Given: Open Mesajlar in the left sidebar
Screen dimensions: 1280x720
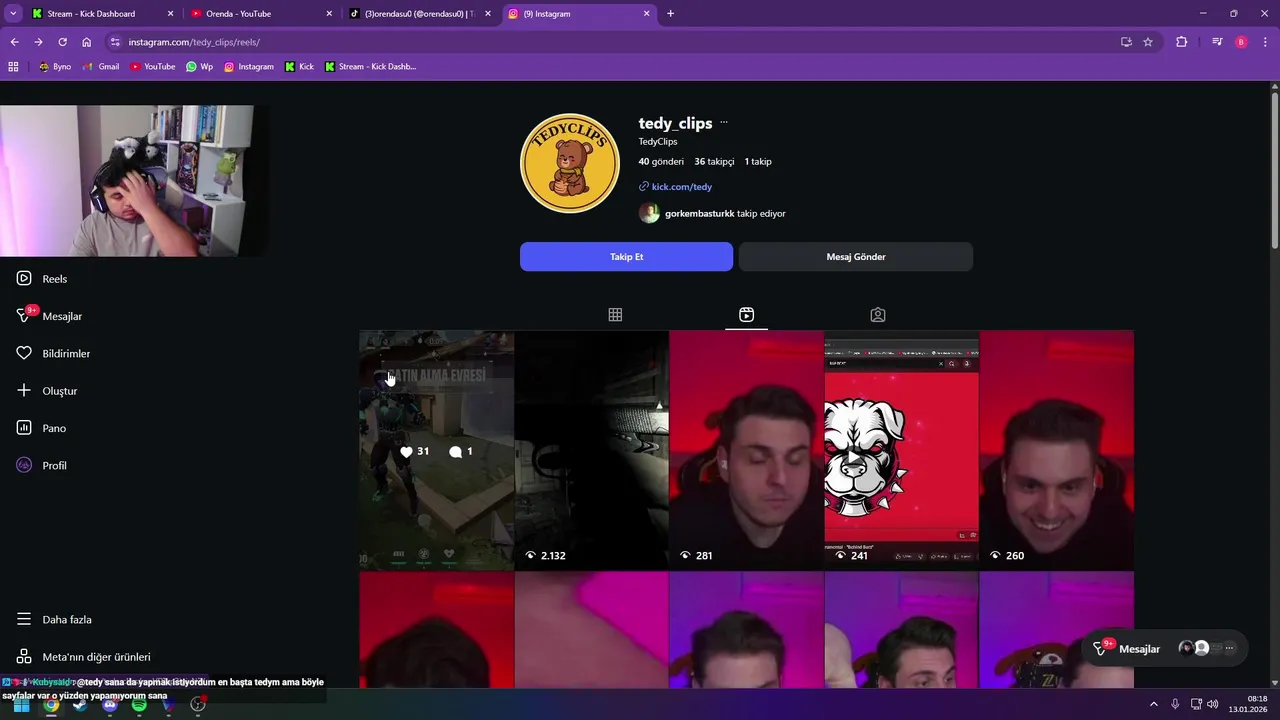Looking at the screenshot, I should coord(48,316).
